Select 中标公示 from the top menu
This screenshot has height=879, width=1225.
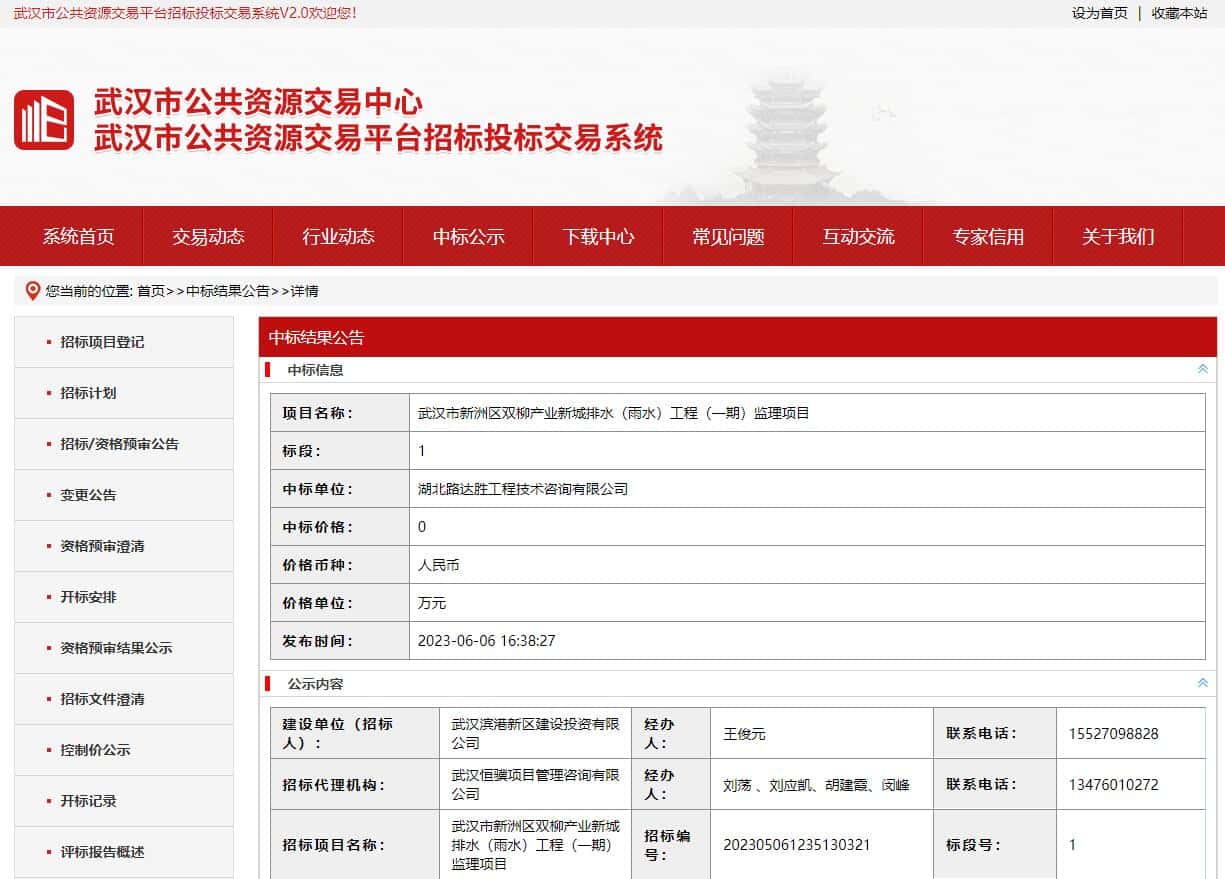468,237
